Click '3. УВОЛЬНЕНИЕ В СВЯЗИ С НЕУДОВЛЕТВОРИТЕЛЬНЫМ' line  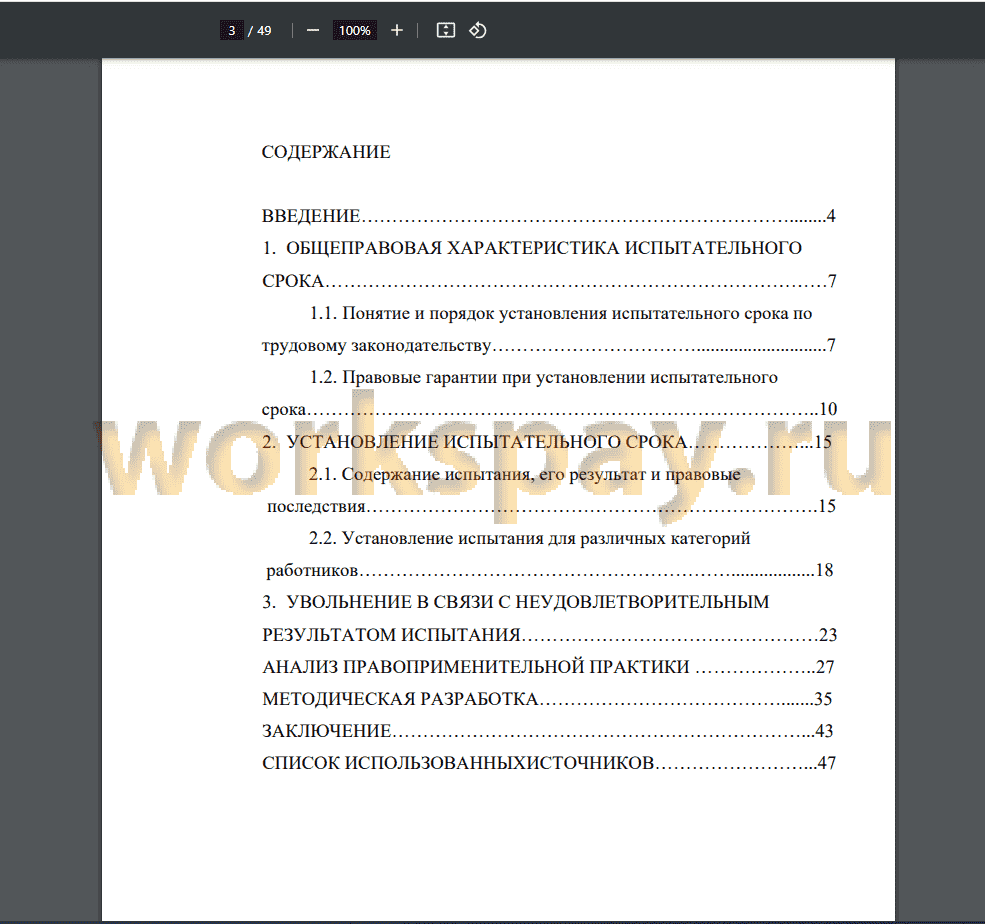515,602
